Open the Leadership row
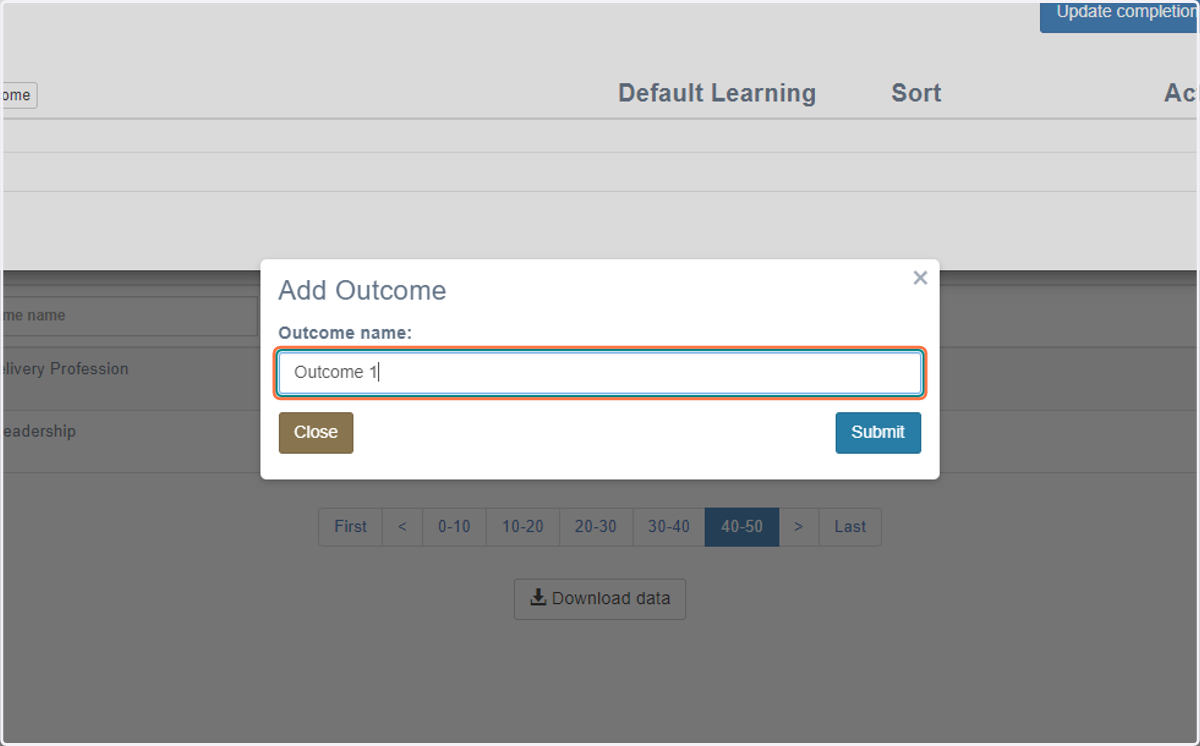 [37, 432]
